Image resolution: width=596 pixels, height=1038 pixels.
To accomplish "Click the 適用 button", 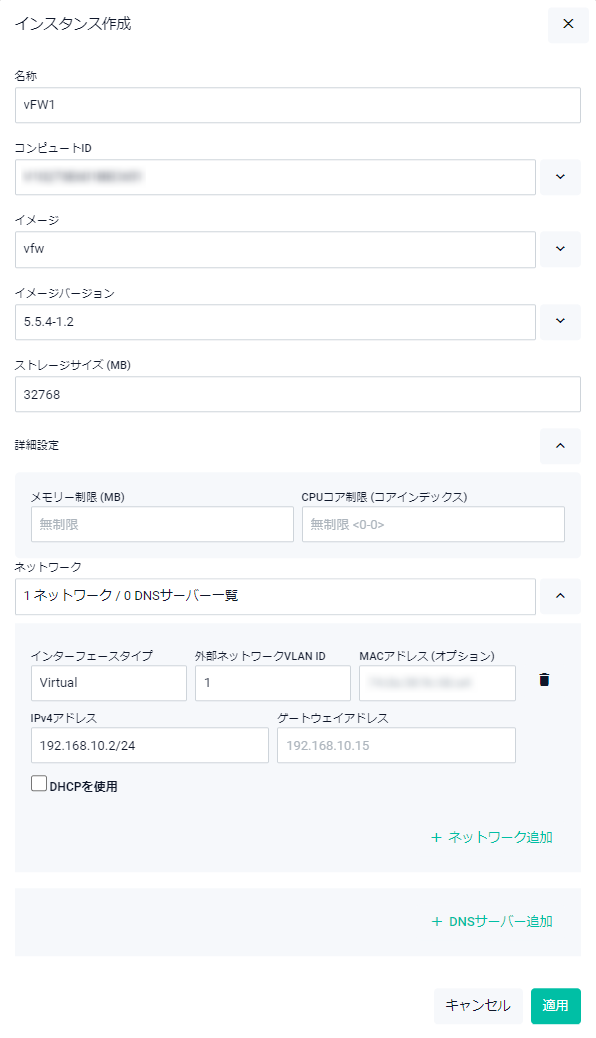I will [x=556, y=1006].
